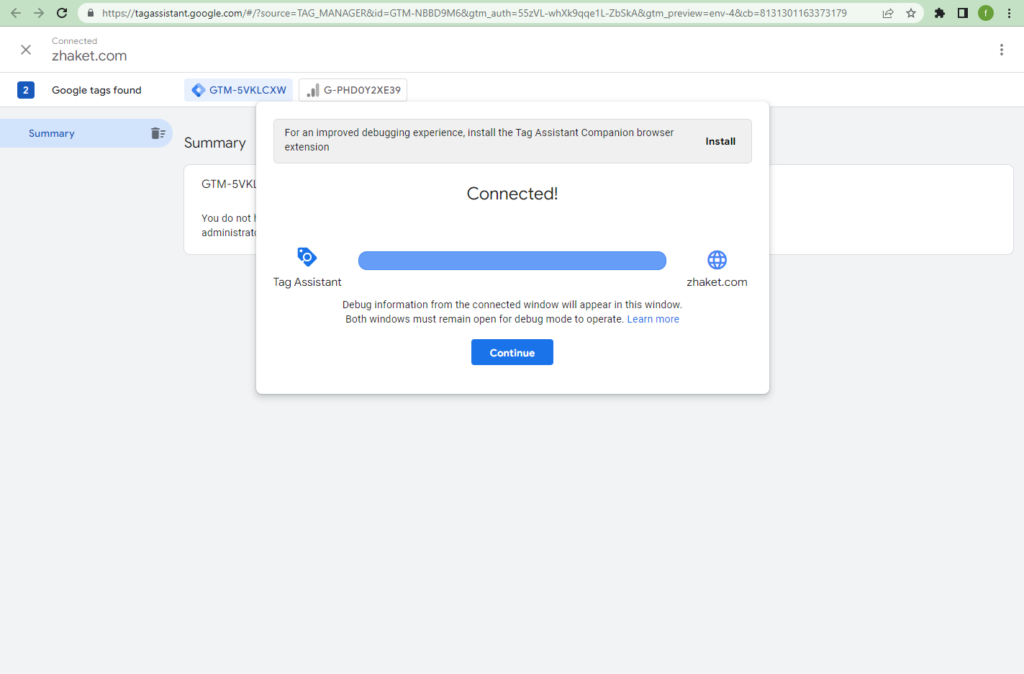Select the GTM-5VKLCXW tag chip

point(238,90)
